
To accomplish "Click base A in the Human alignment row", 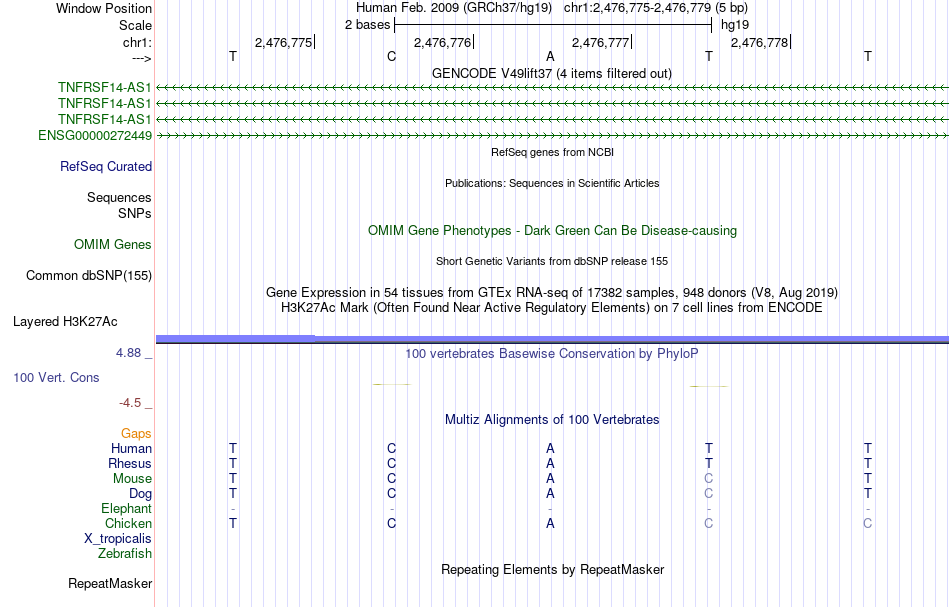I will 550,448.
